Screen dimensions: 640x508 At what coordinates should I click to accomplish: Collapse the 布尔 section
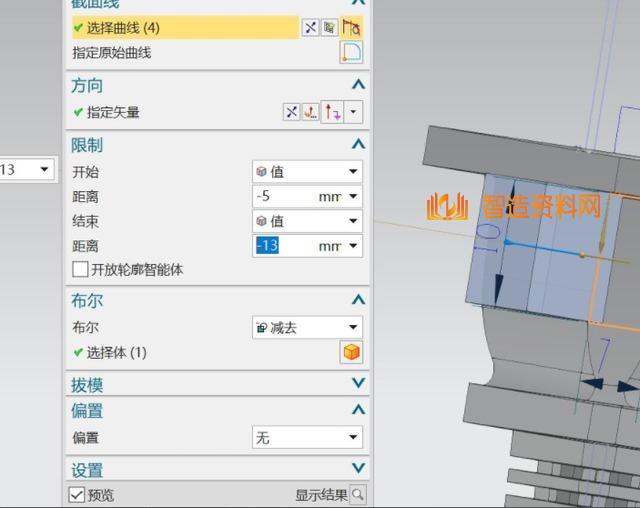point(358,300)
